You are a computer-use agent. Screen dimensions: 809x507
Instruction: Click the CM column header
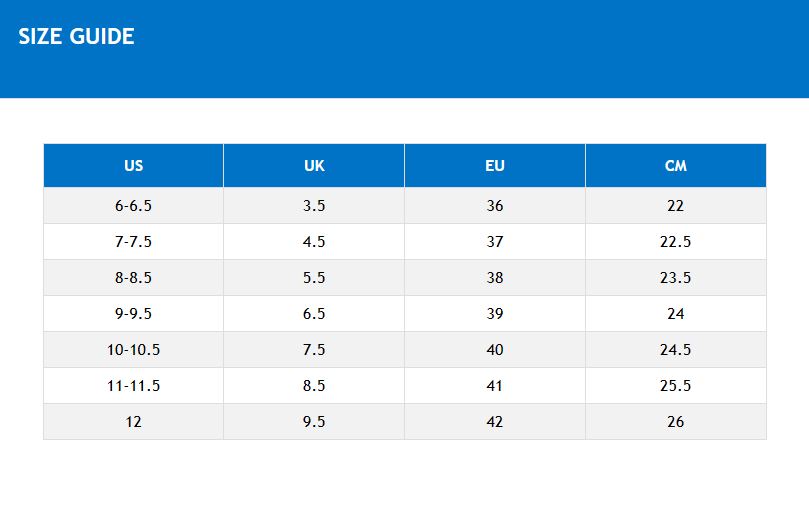pos(676,166)
